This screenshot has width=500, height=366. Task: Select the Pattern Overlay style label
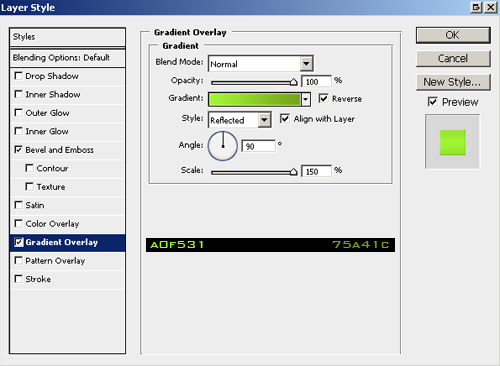[55, 261]
